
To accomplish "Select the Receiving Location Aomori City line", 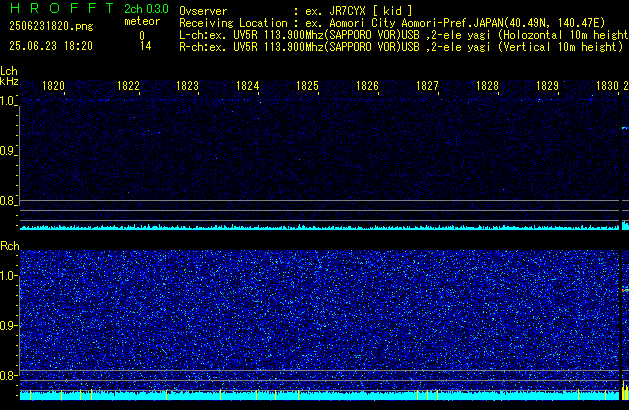I will click(392, 23).
